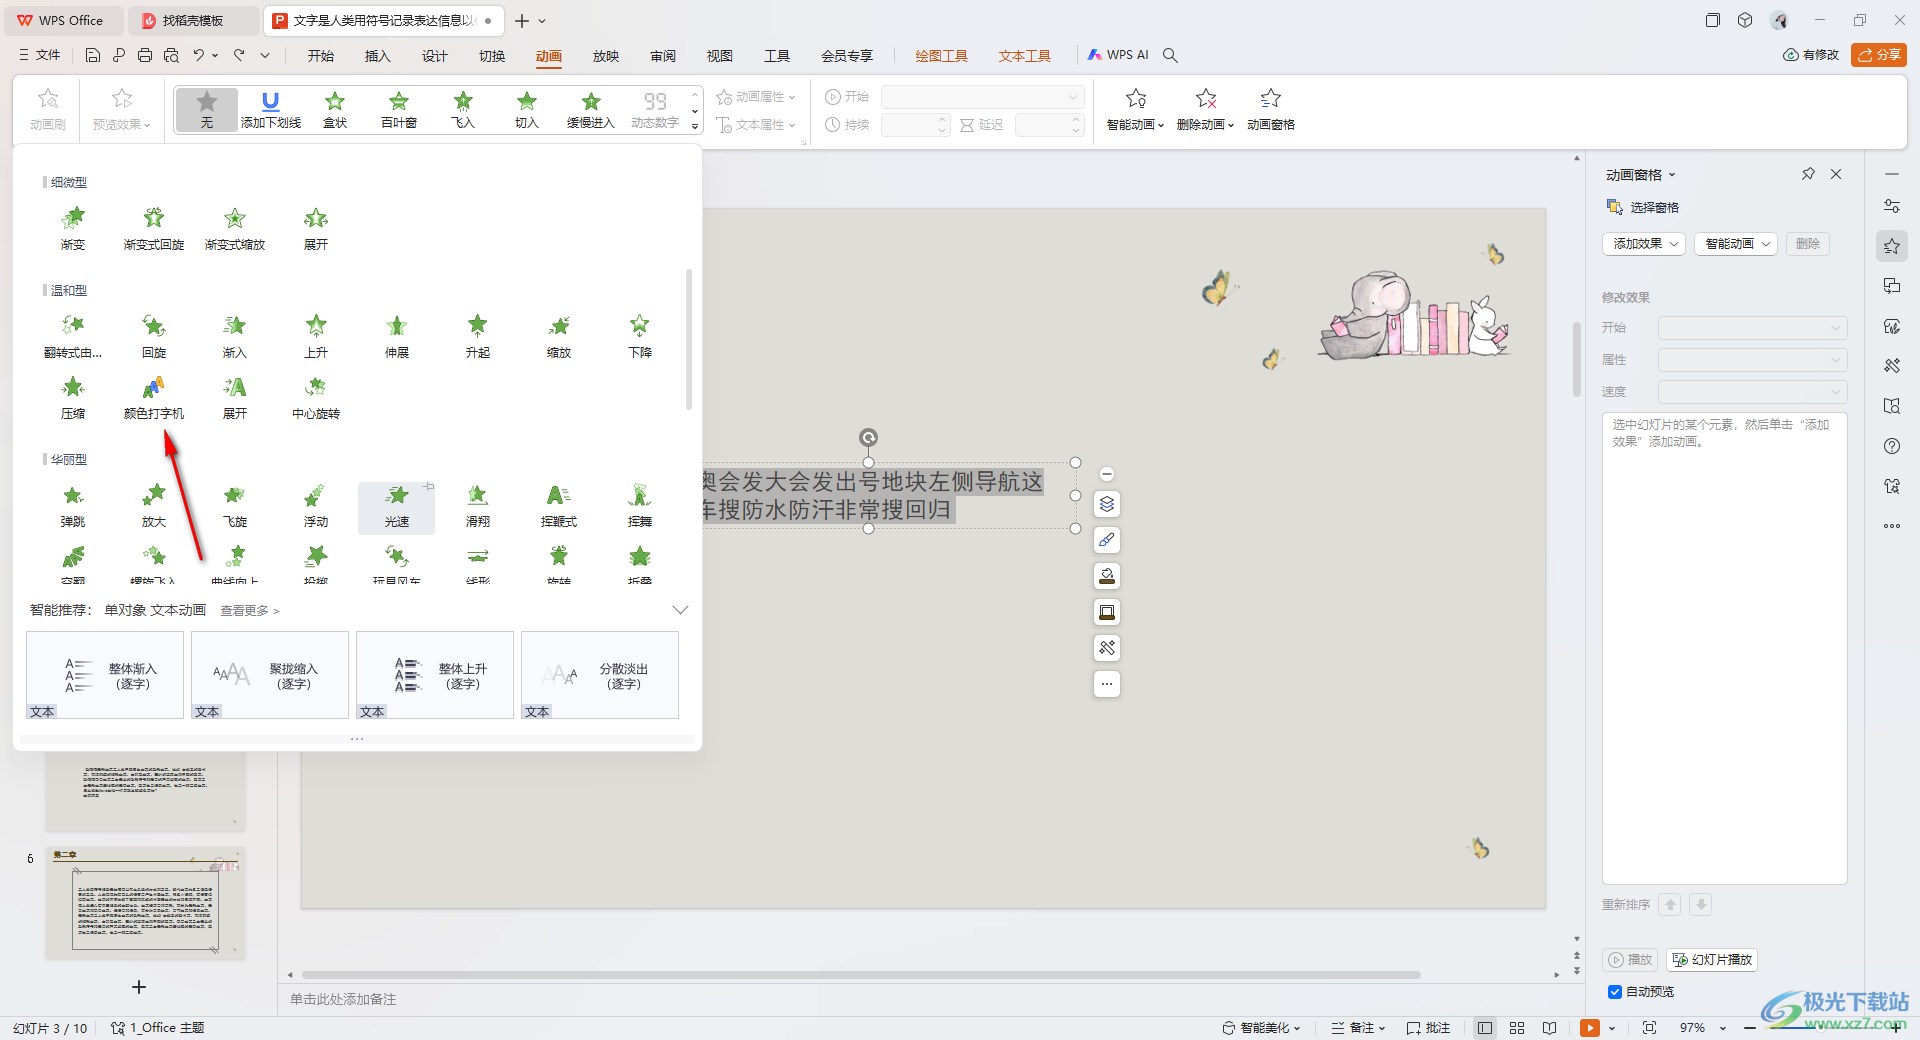Screen dimensions: 1920x1040
Task: Choose the 聚拢缩入 (逐字) text animation card
Action: pyautogui.click(x=270, y=675)
